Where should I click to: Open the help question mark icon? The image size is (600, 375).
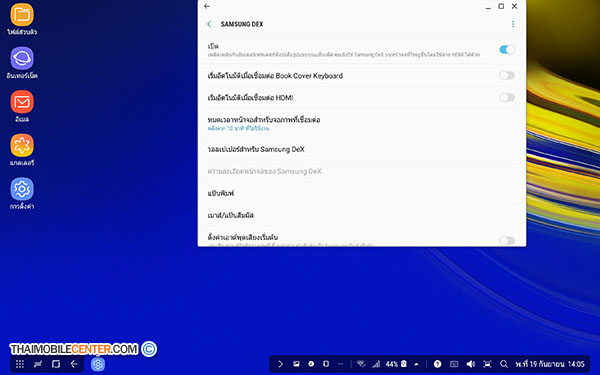tap(437, 364)
